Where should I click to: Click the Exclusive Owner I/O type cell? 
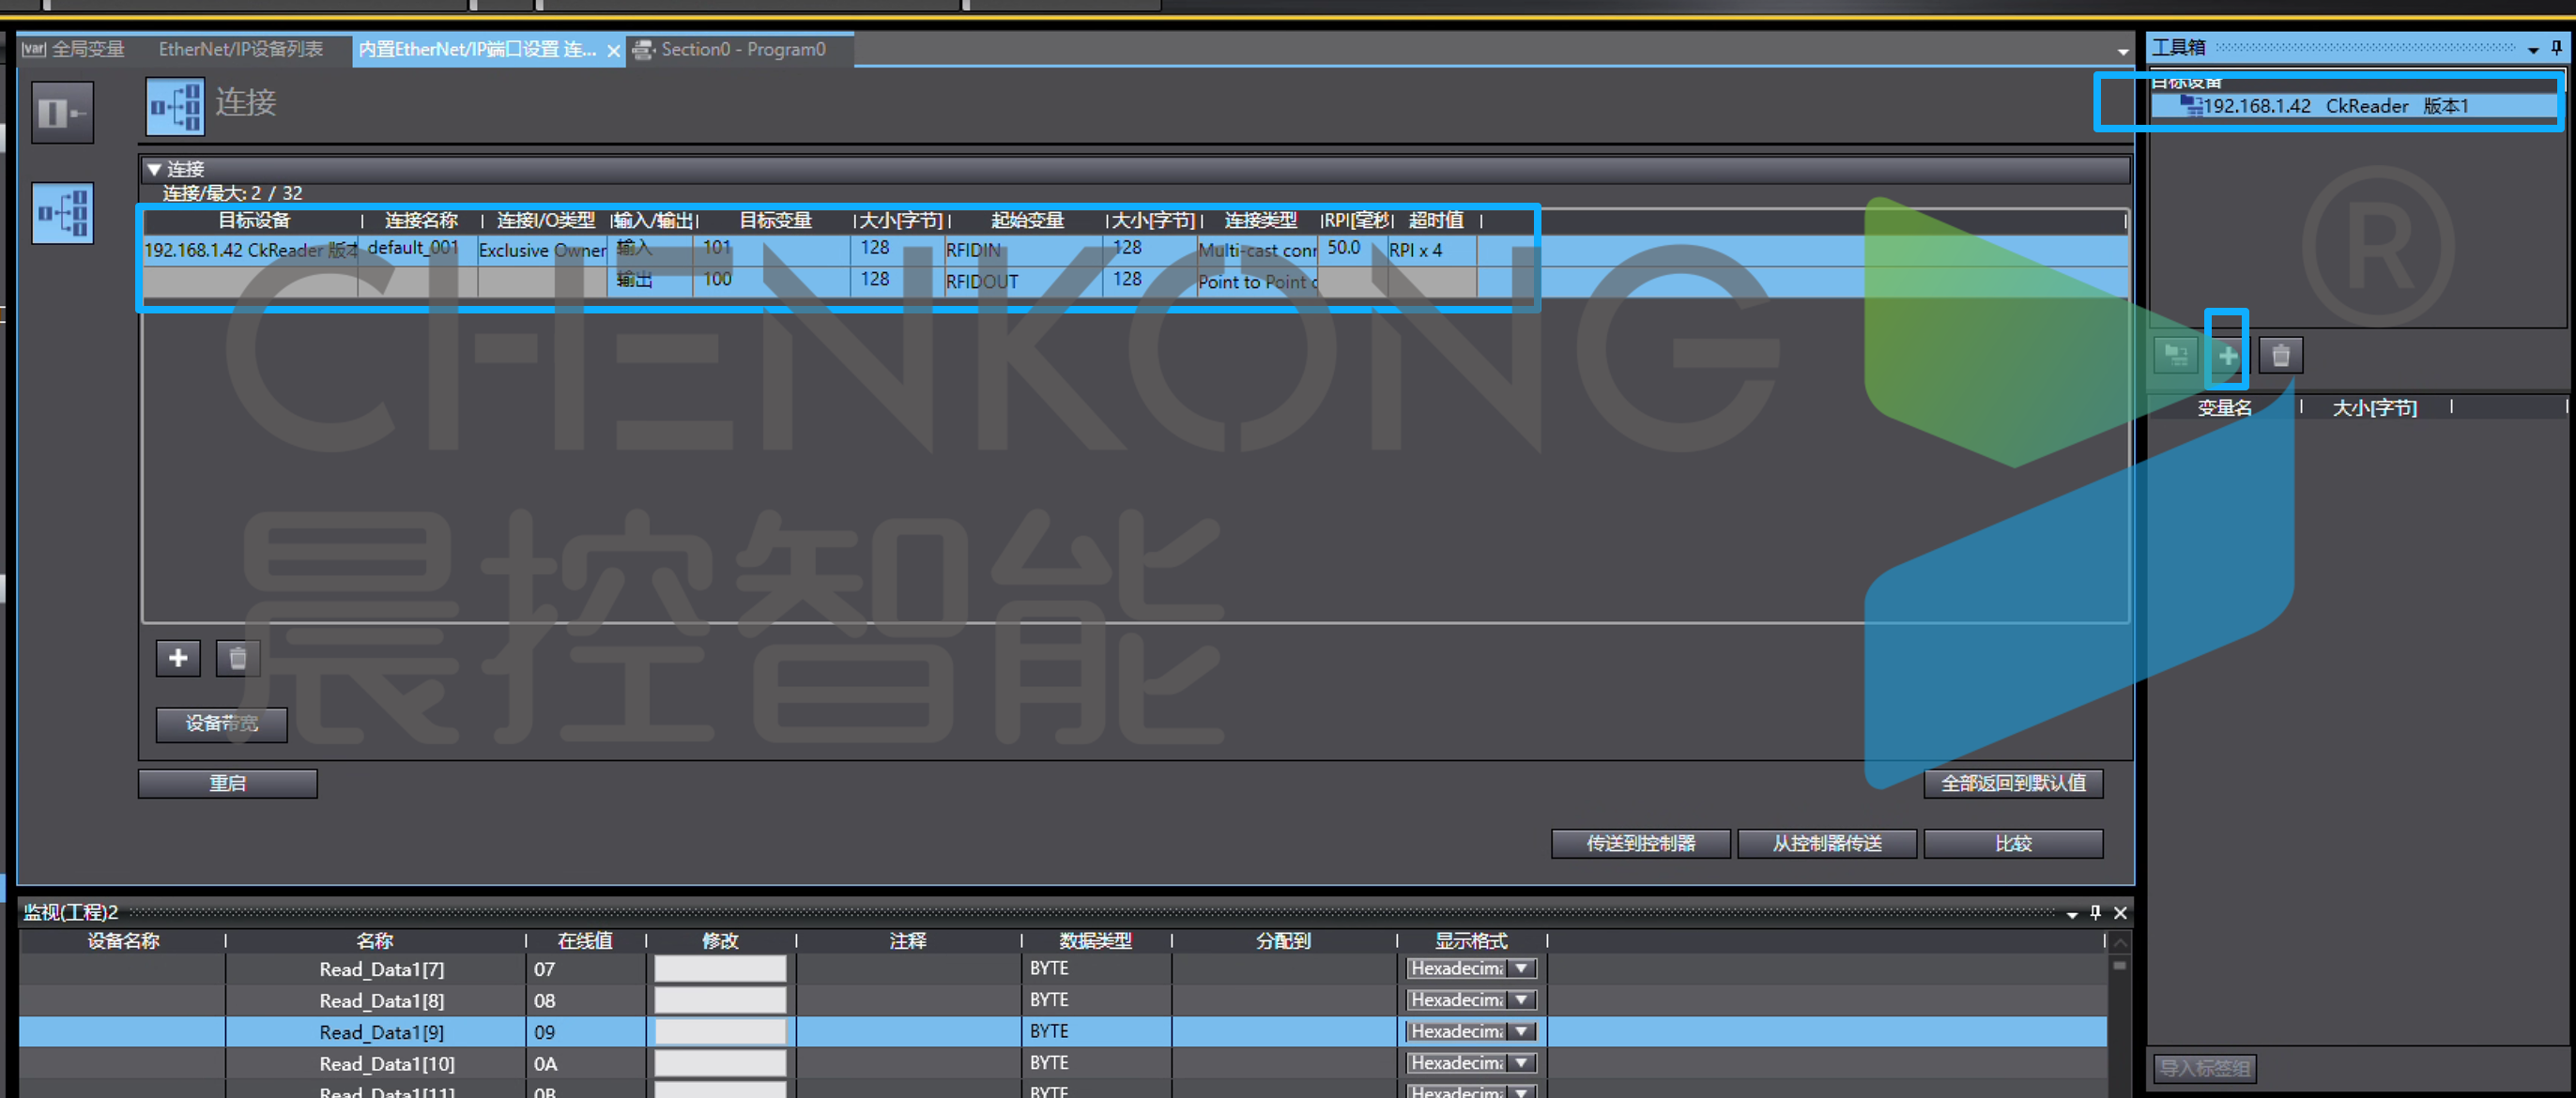[542, 250]
